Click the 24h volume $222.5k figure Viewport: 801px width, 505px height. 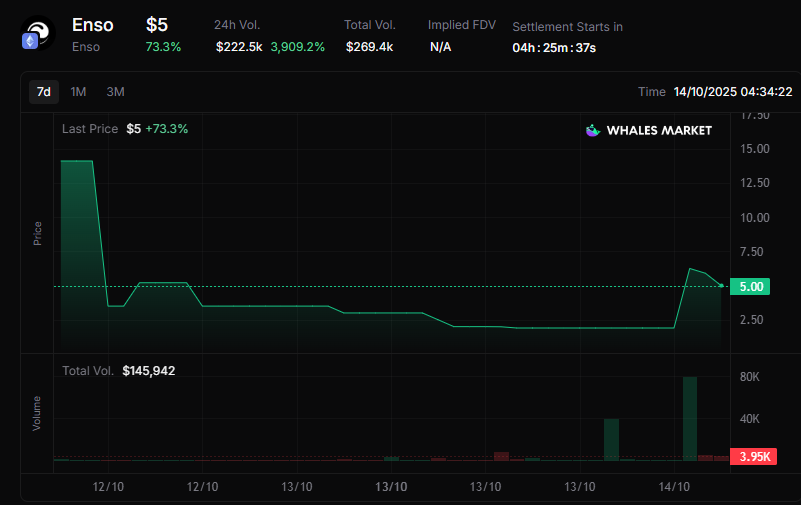click(x=239, y=47)
